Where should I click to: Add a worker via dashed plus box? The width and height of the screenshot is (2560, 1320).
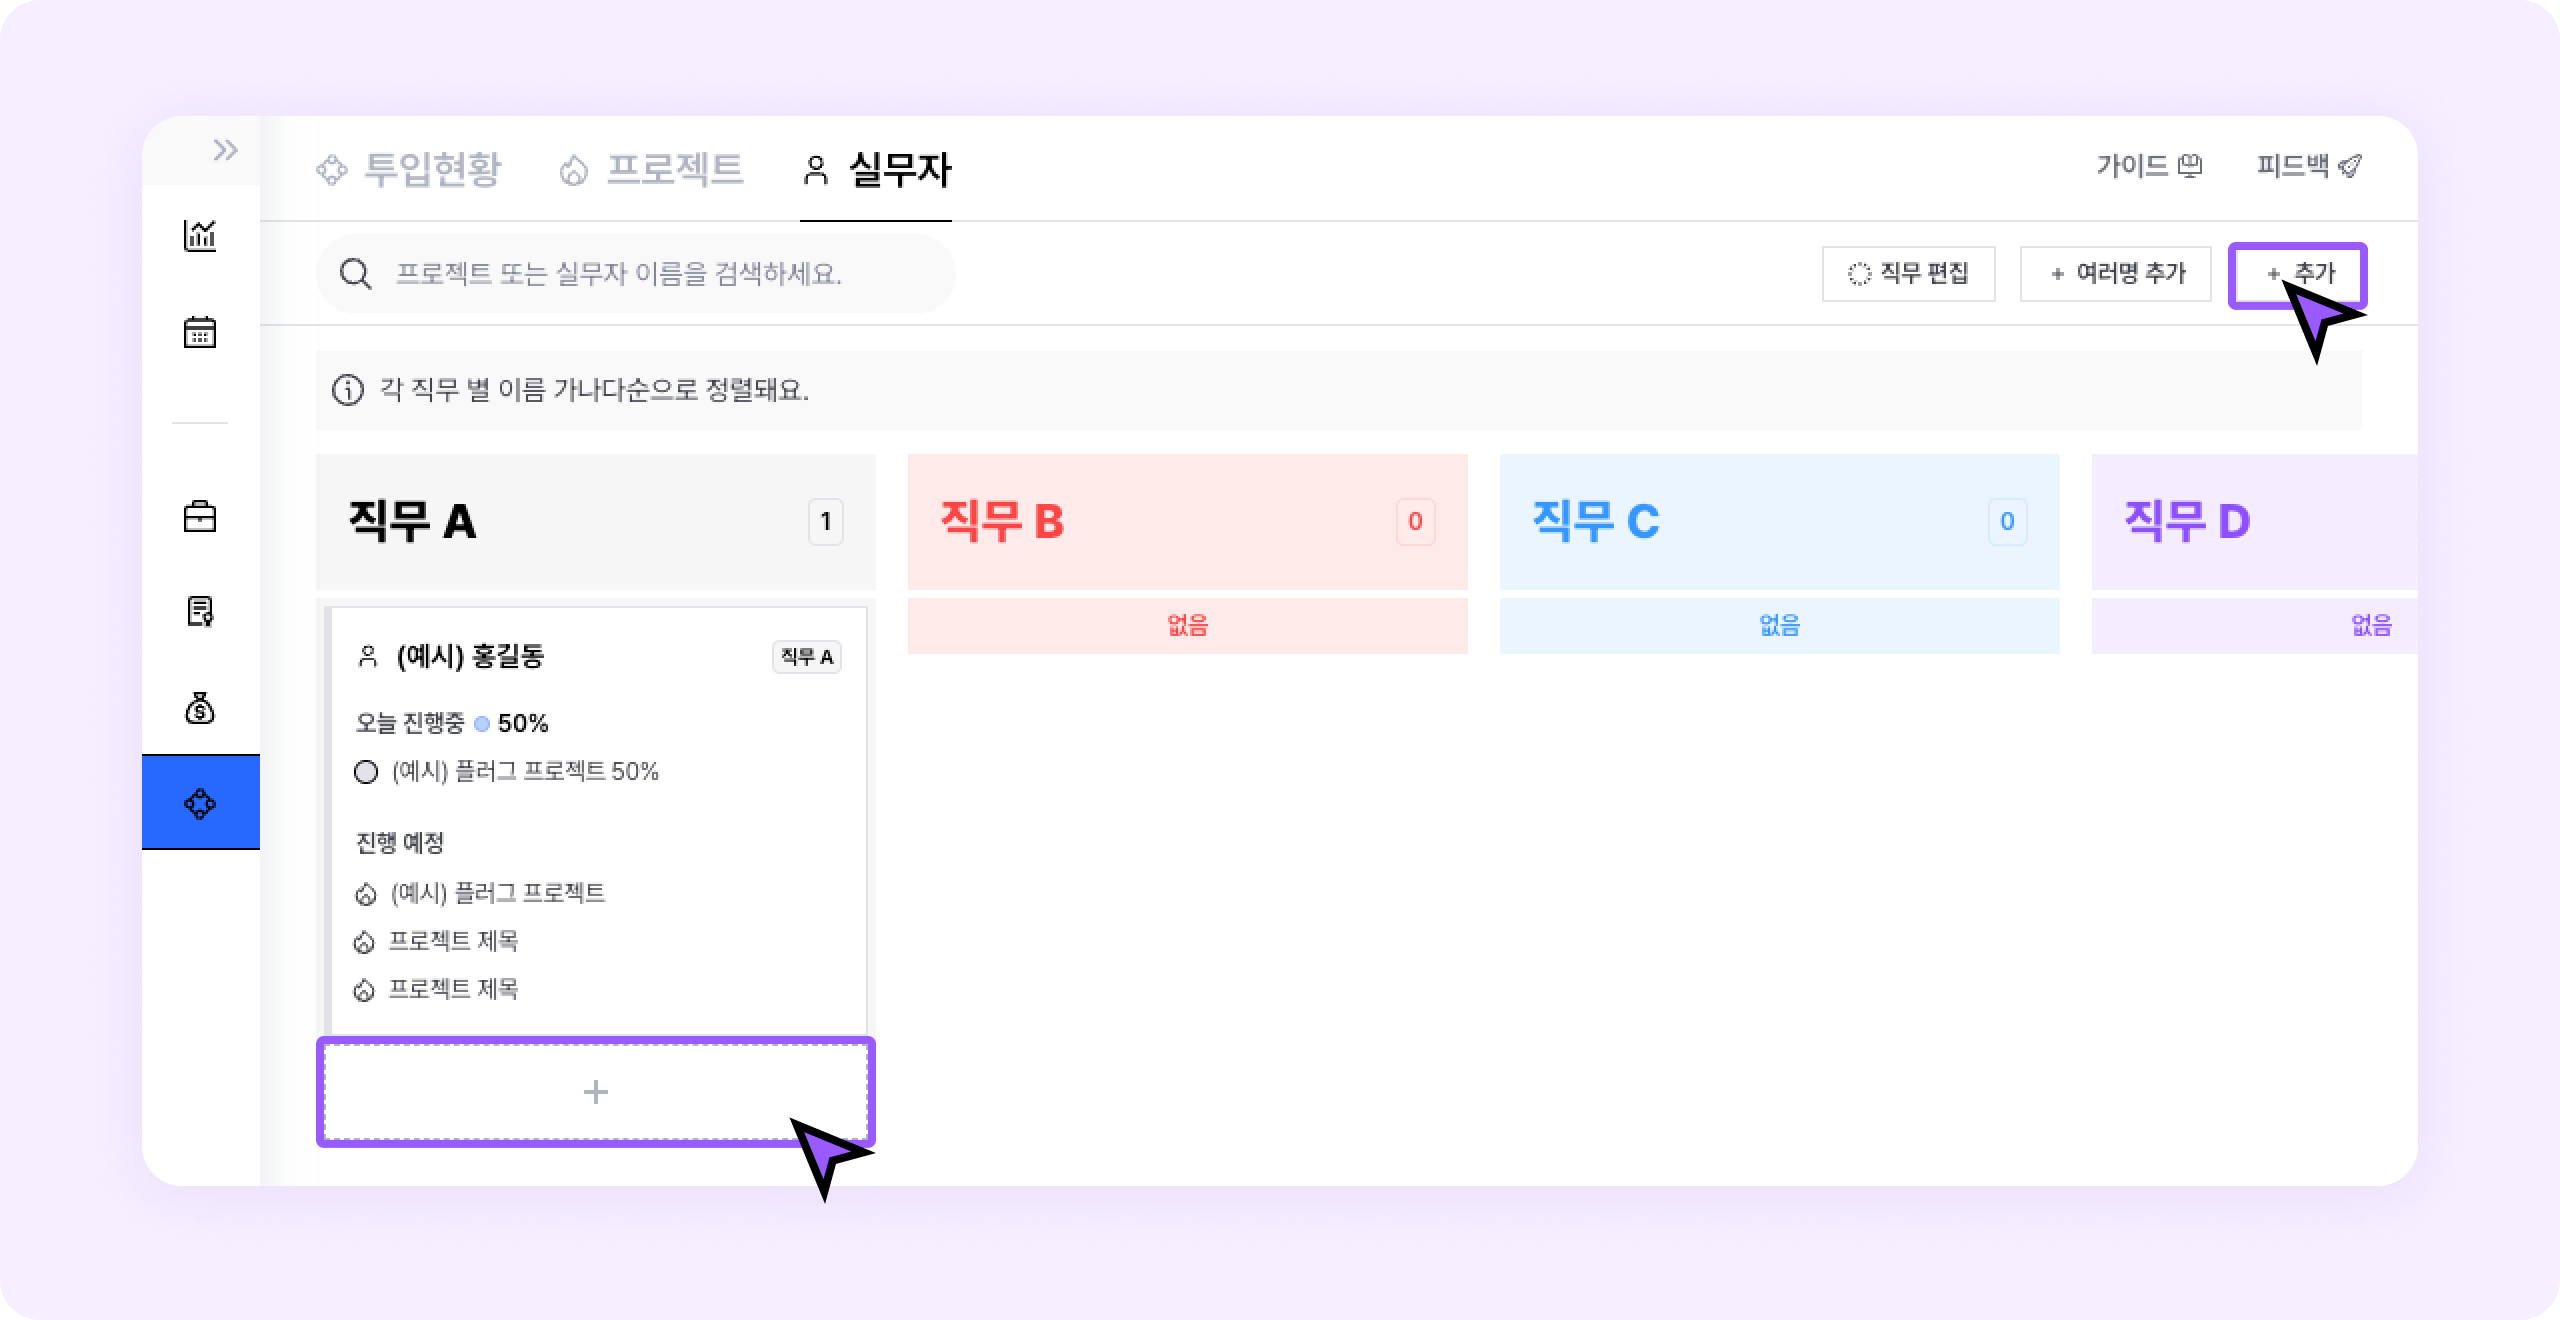pyautogui.click(x=596, y=1091)
